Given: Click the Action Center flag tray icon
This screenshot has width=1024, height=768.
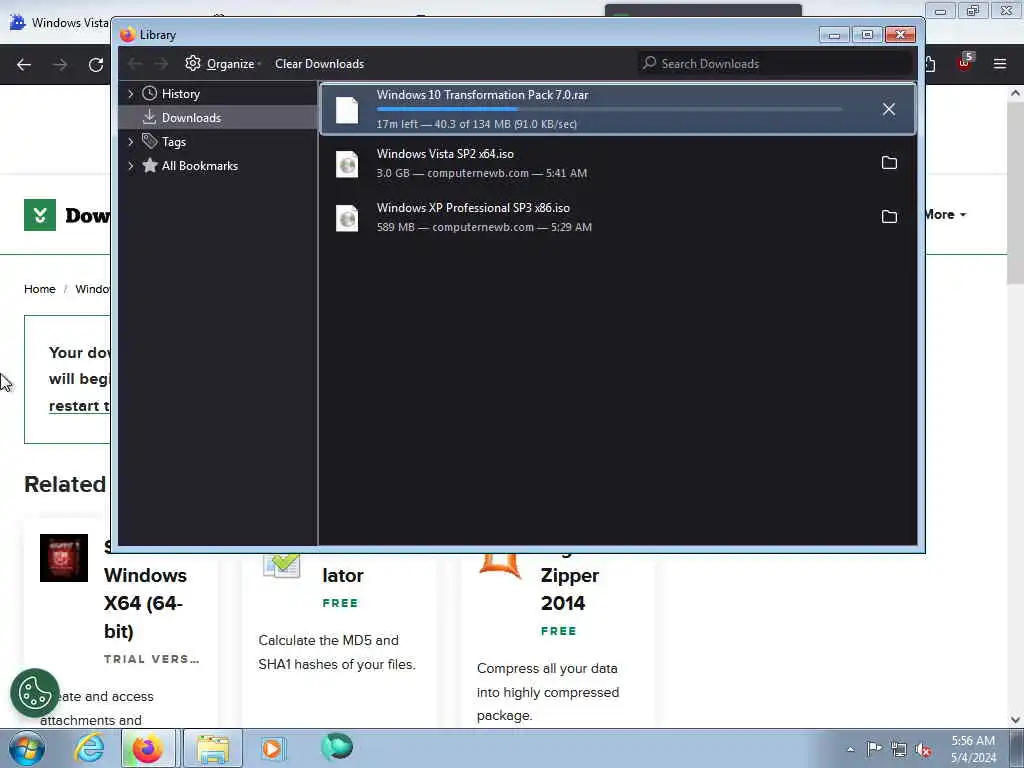Looking at the screenshot, I should [x=874, y=748].
